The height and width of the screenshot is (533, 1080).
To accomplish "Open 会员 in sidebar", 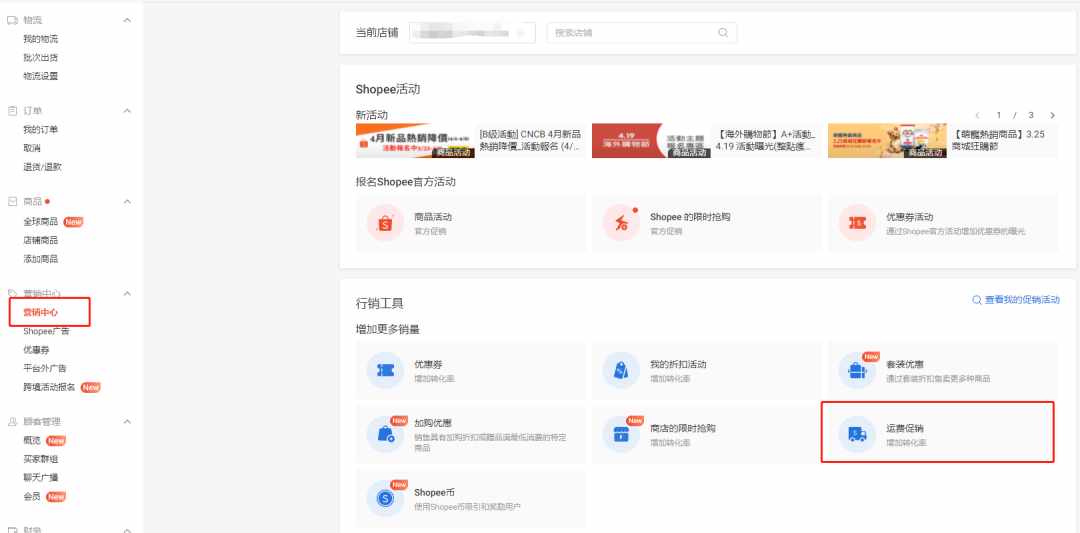I will click(x=32, y=497).
